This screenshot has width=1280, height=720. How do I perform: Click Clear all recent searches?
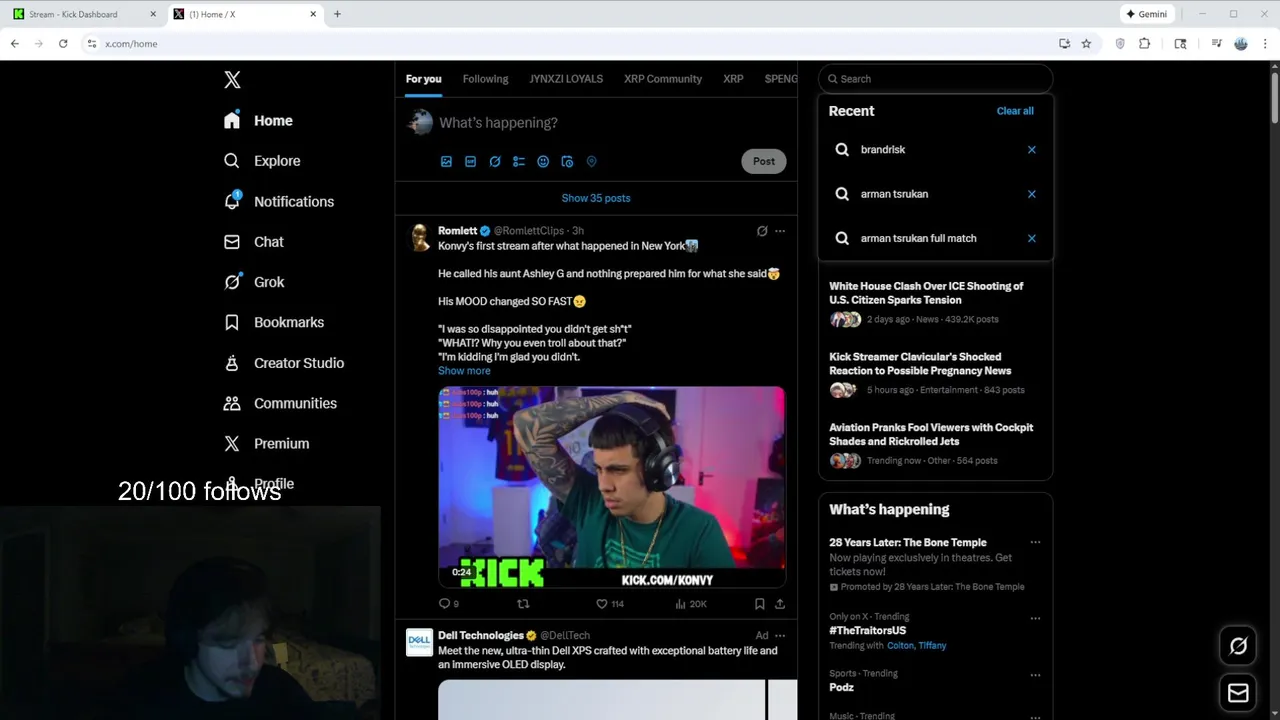(x=1015, y=111)
